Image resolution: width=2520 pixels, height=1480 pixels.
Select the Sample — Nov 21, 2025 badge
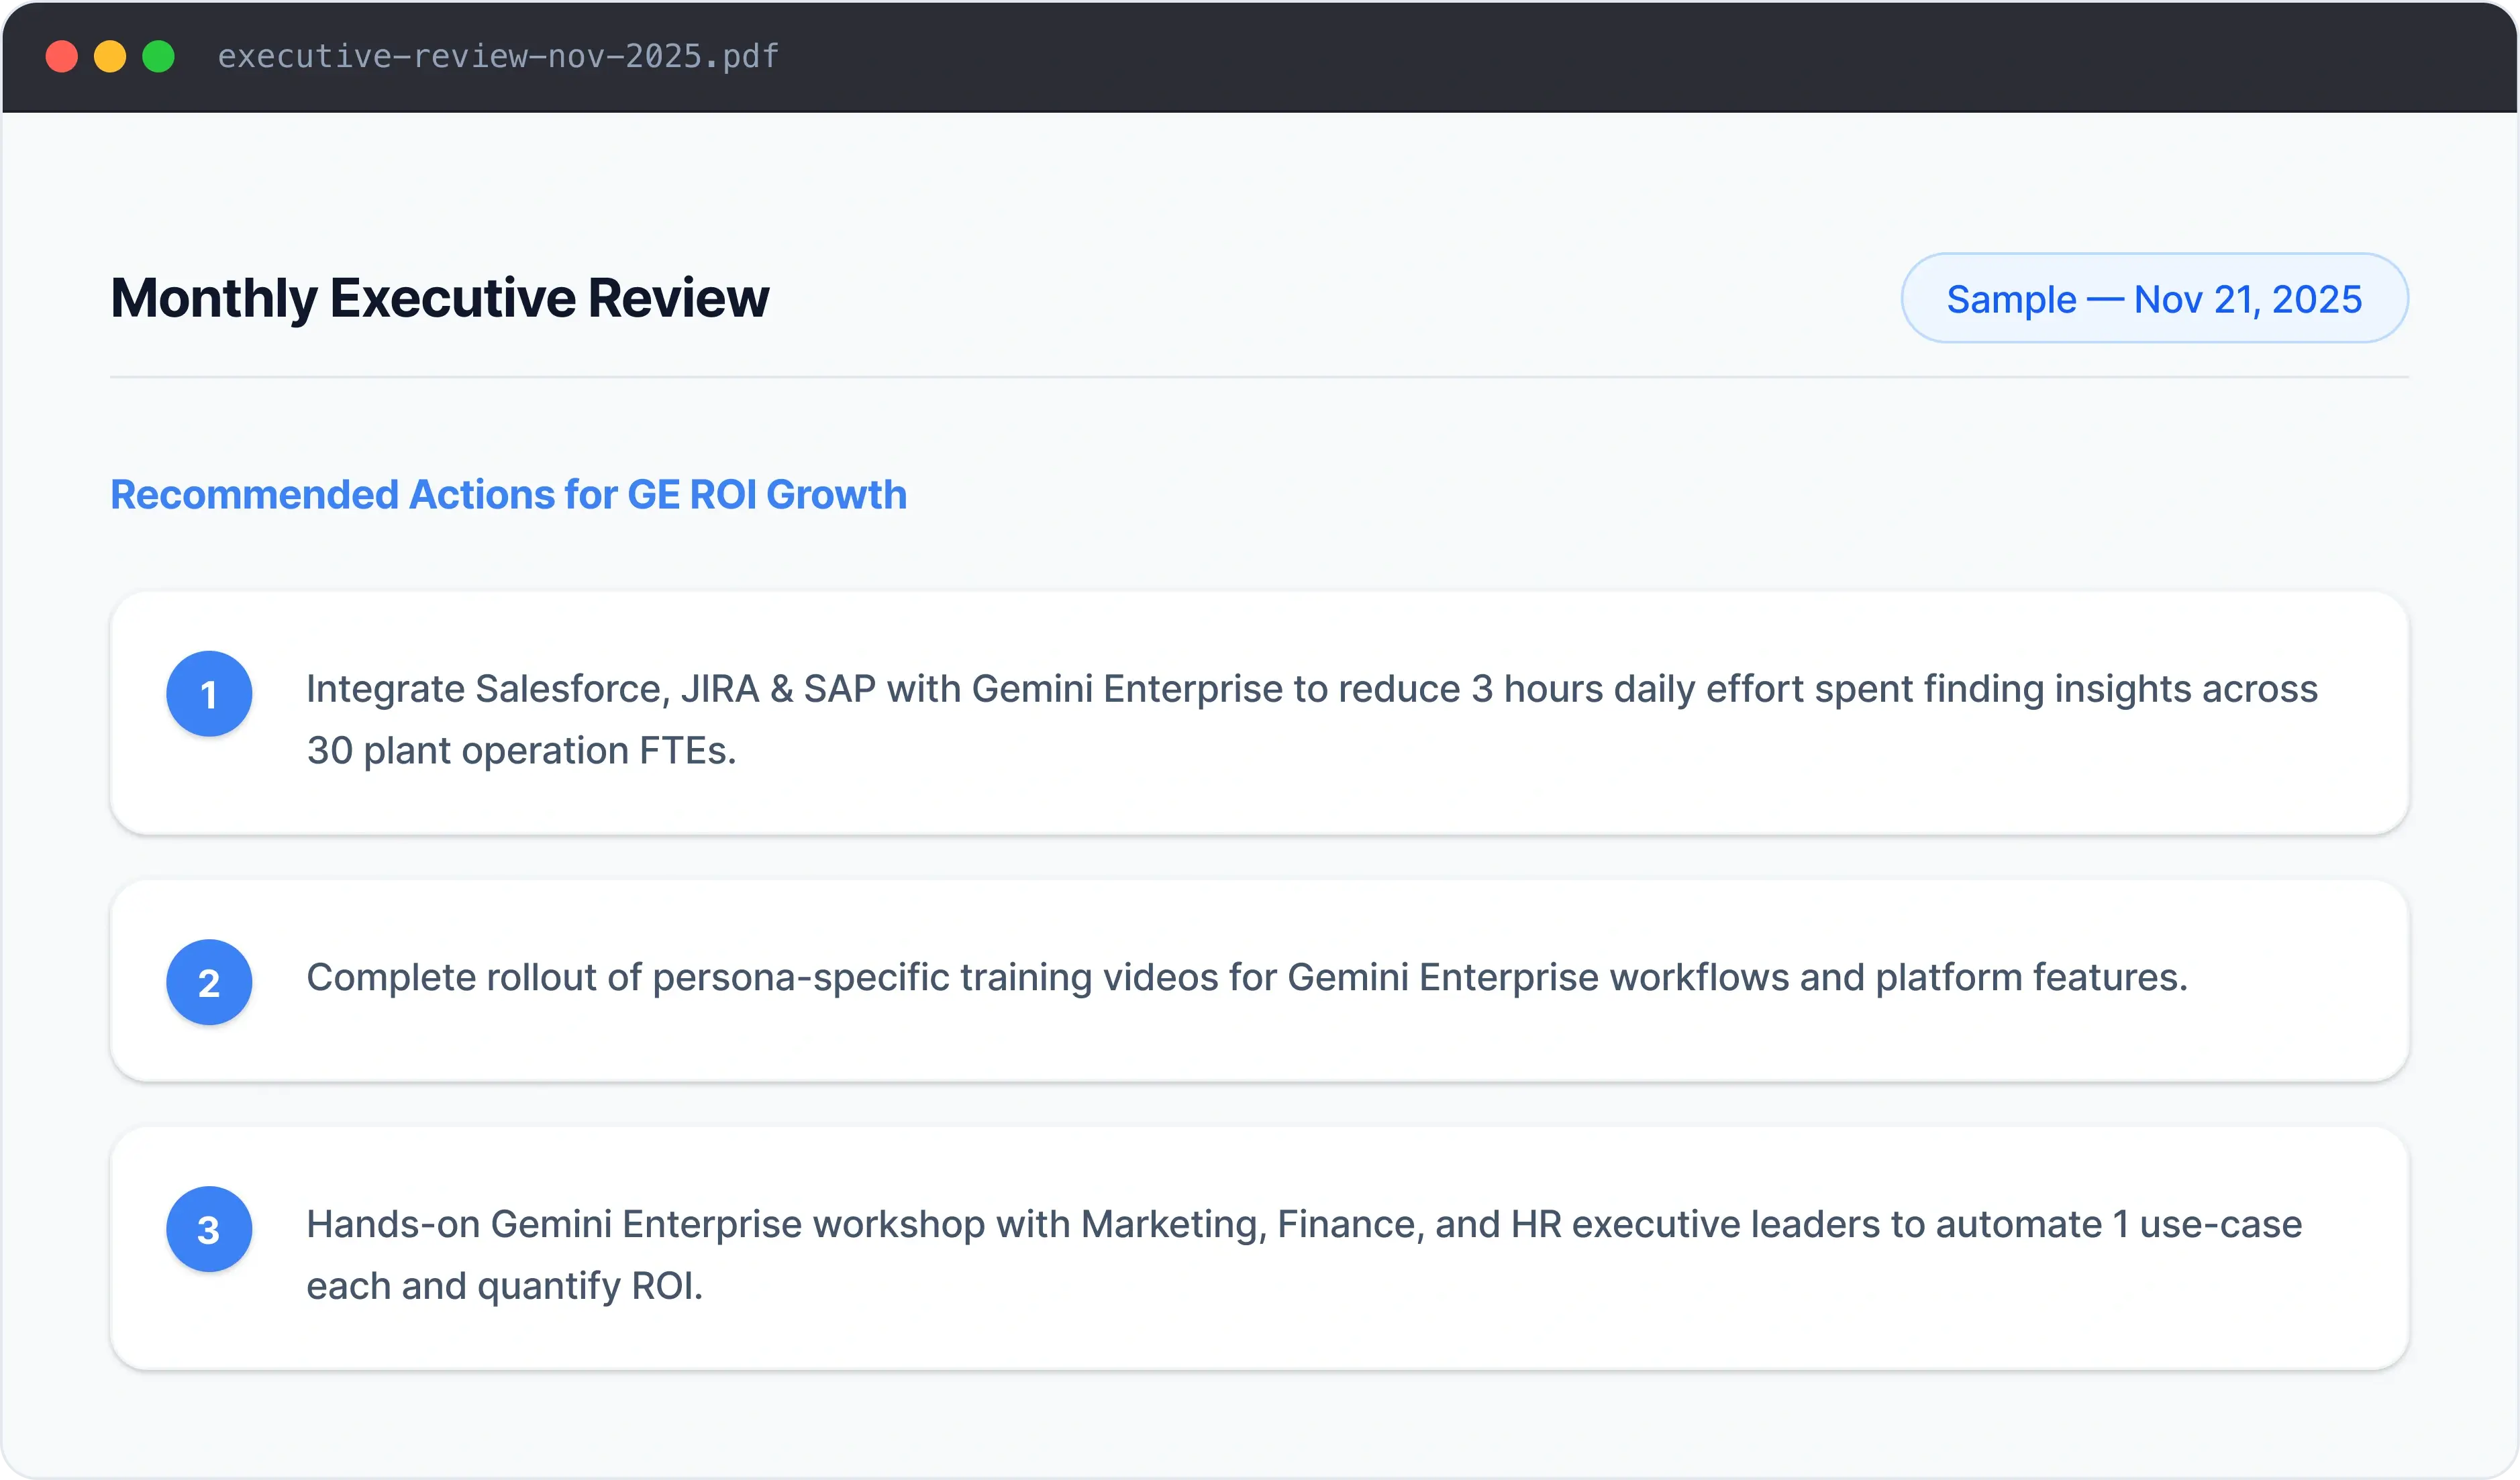pos(2154,297)
